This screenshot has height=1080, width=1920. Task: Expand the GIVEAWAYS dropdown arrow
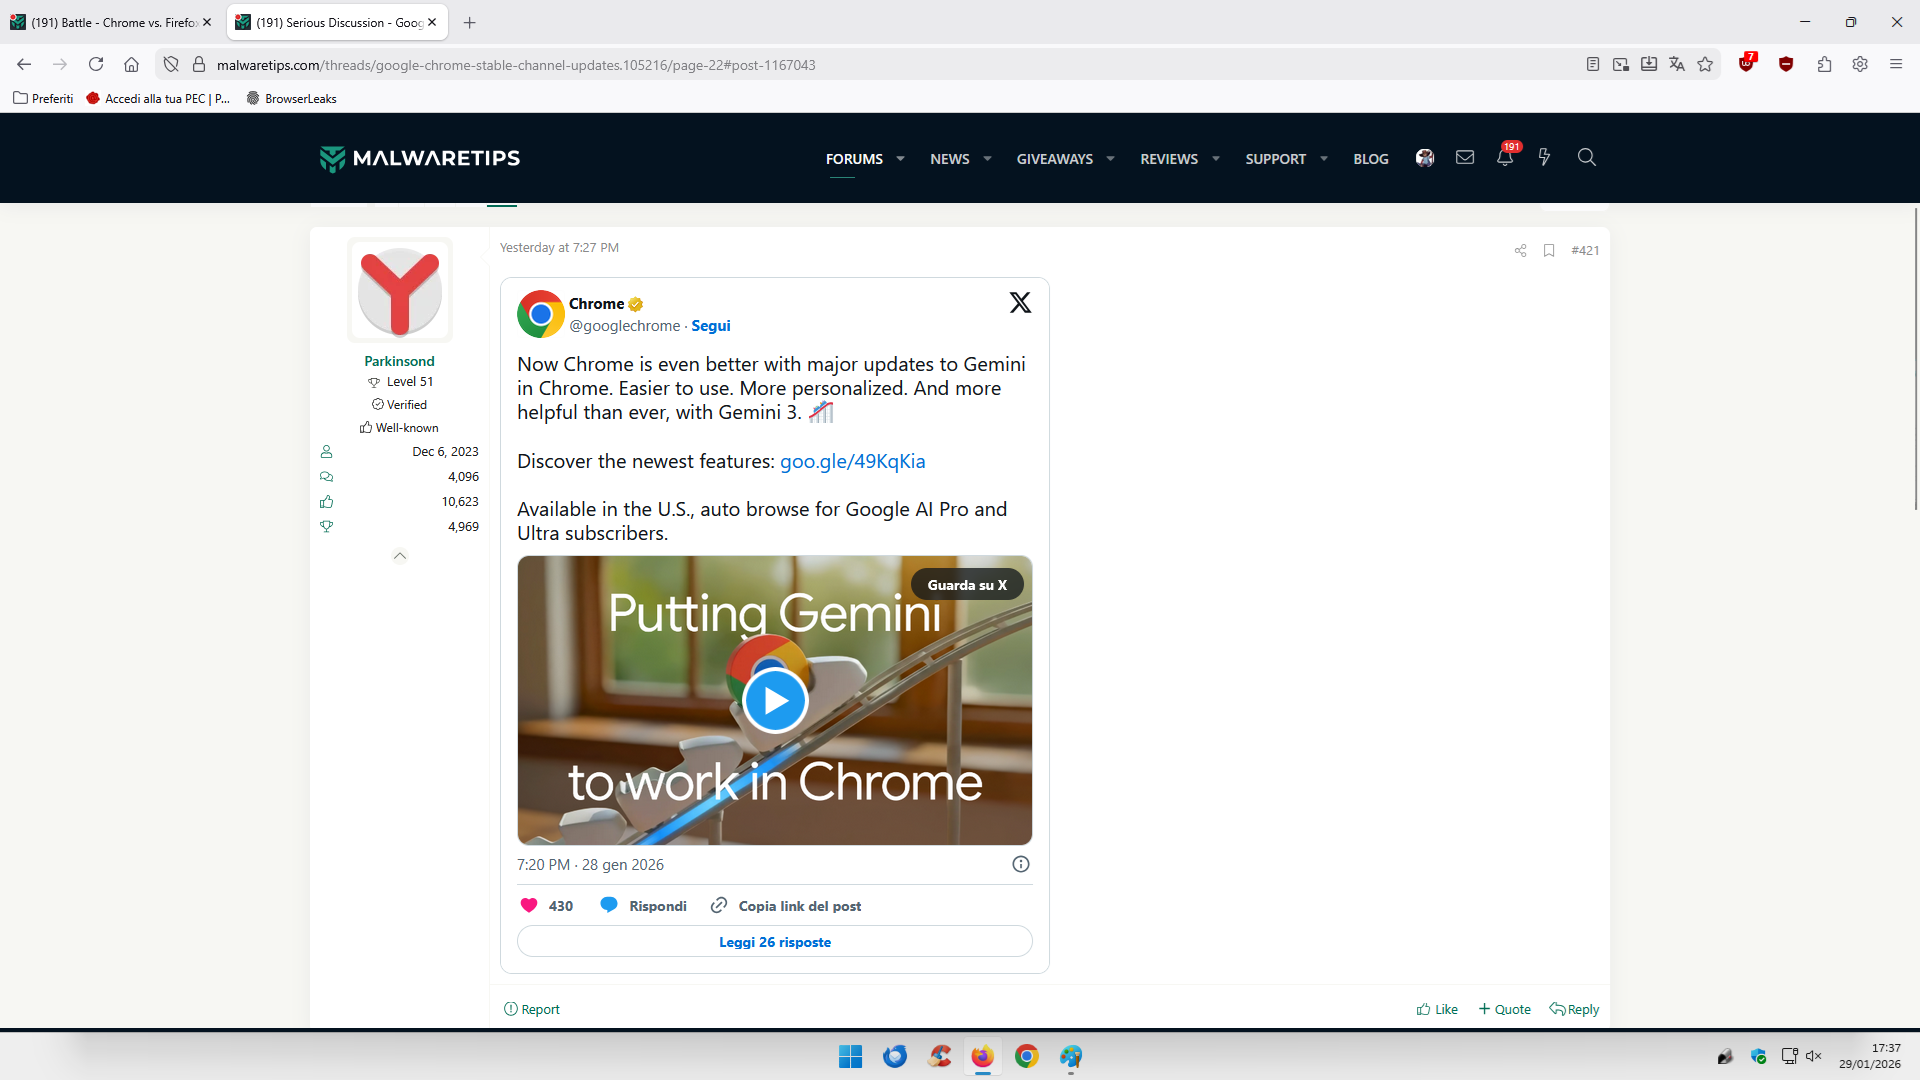click(x=1111, y=159)
